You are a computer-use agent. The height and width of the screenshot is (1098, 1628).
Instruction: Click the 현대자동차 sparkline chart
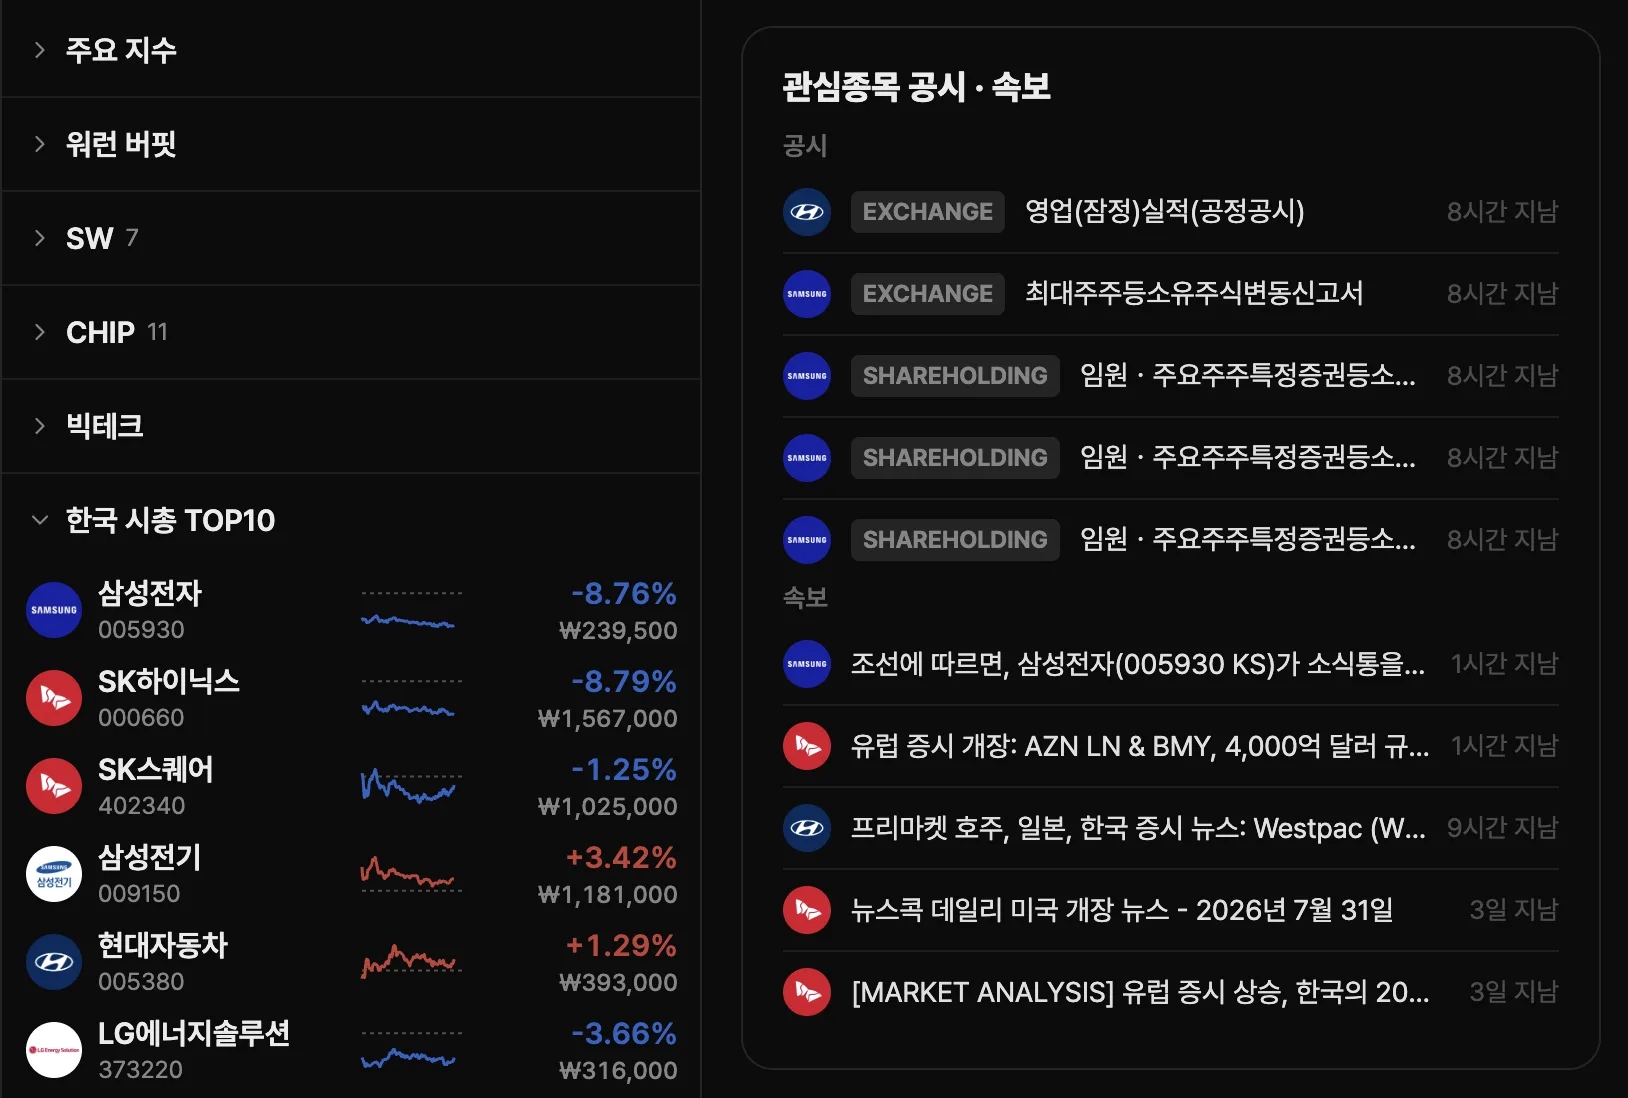pos(411,962)
